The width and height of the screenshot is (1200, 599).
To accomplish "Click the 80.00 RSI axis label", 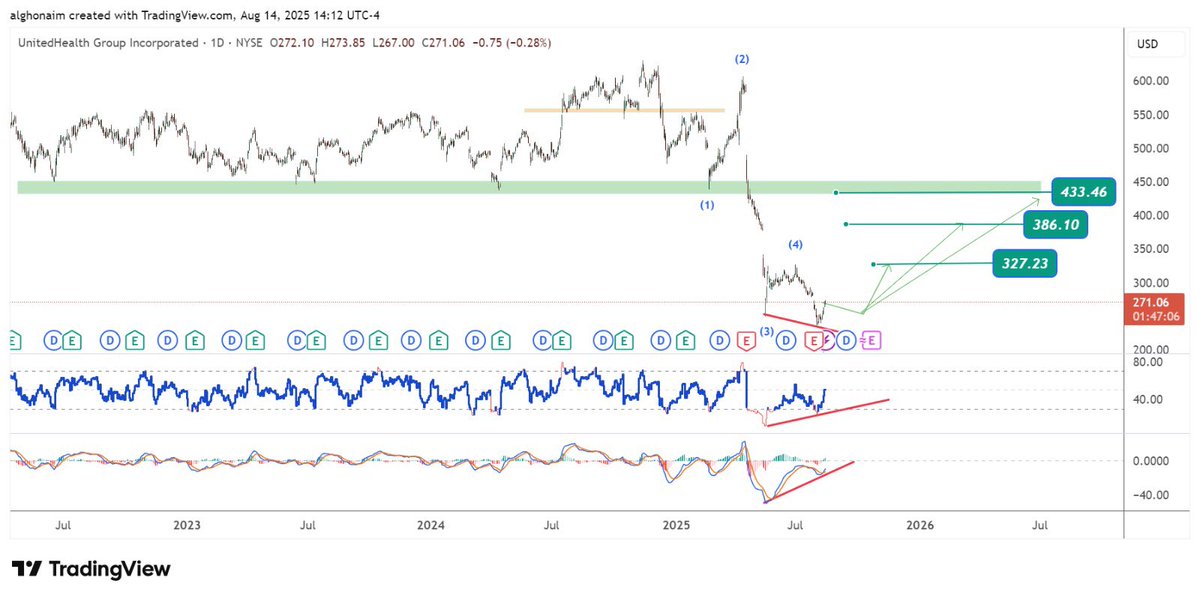I will 1150,362.
